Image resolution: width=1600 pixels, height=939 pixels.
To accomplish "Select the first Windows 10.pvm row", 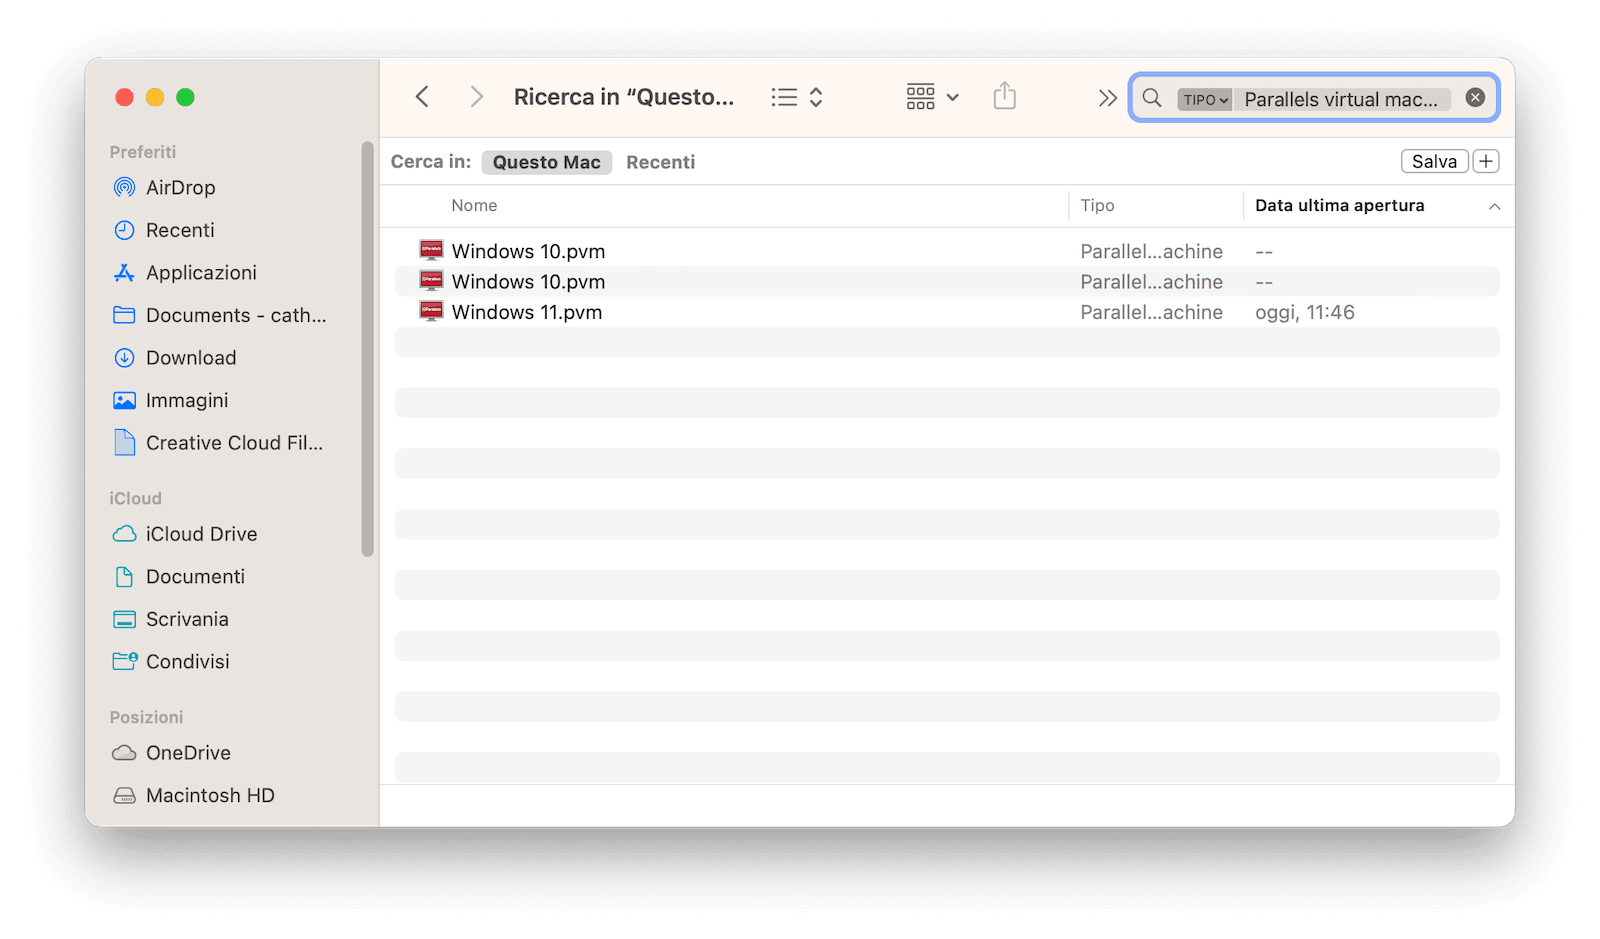I will pos(947,251).
